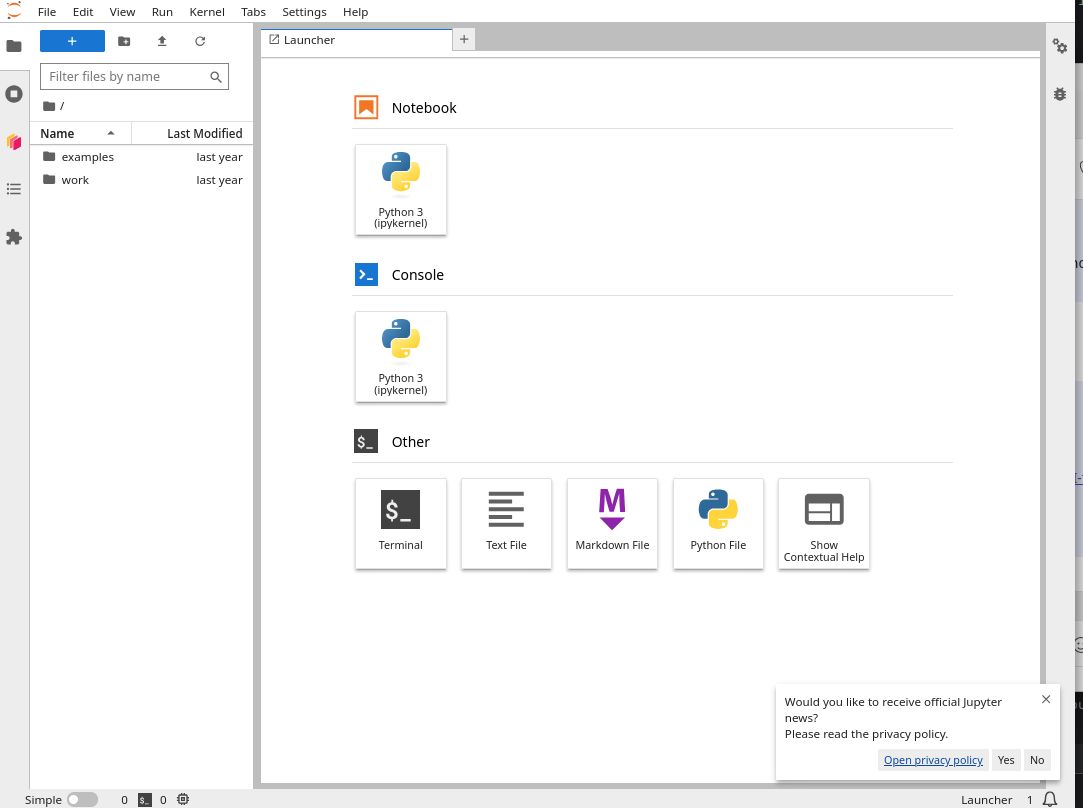Launch a Terminal from Other section
Viewport: 1083px width, 808px height.
tap(400, 523)
